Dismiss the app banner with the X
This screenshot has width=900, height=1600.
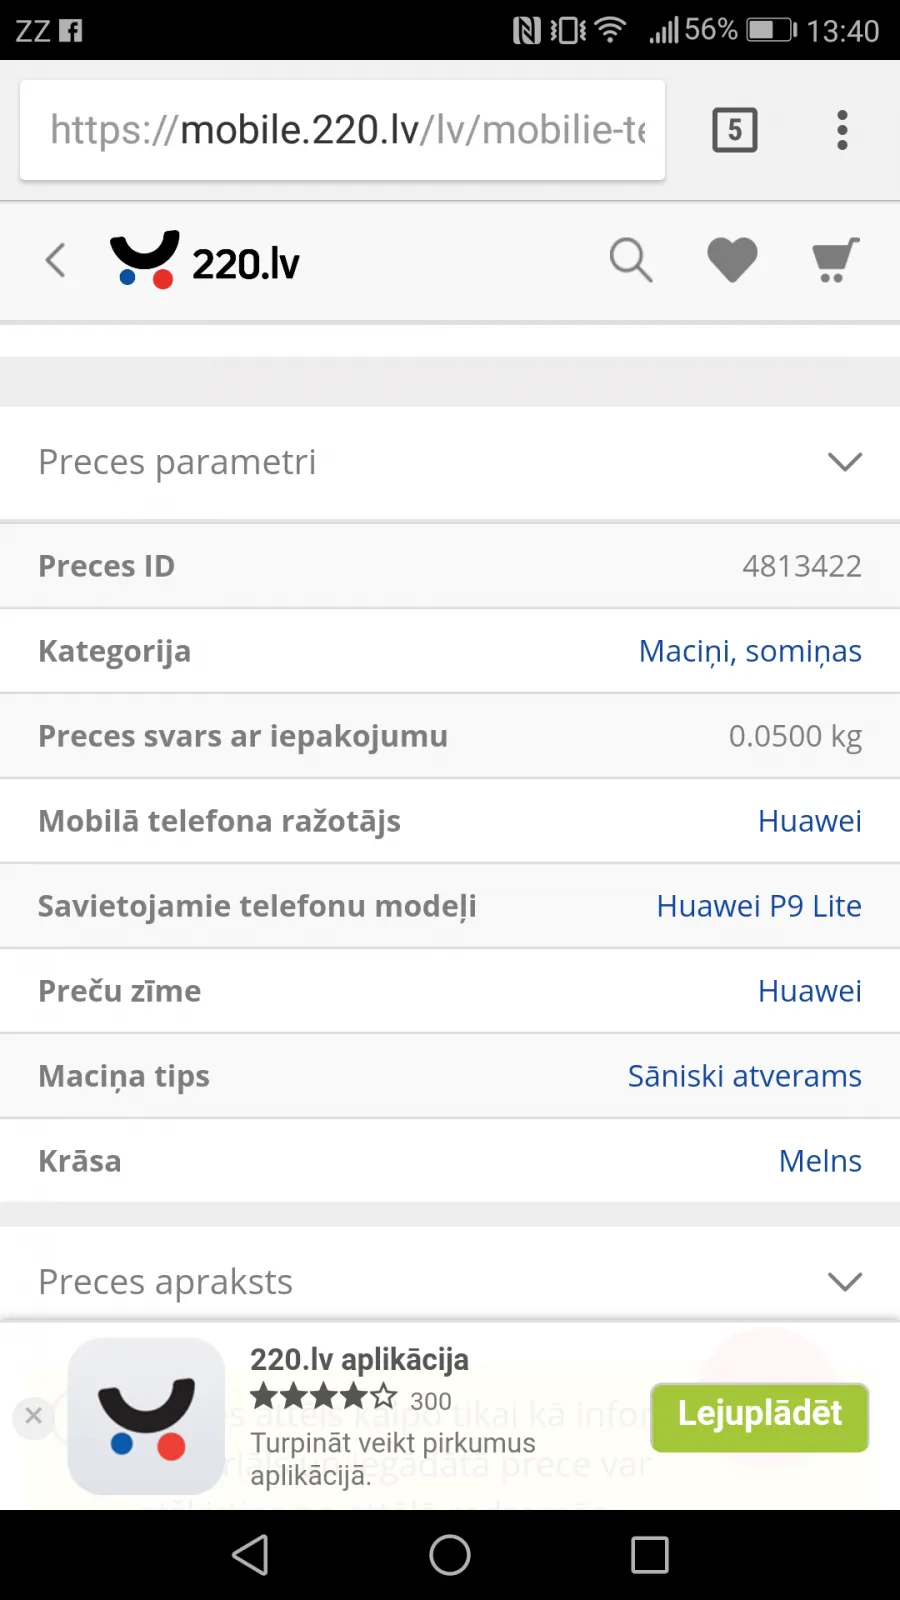coord(34,1416)
